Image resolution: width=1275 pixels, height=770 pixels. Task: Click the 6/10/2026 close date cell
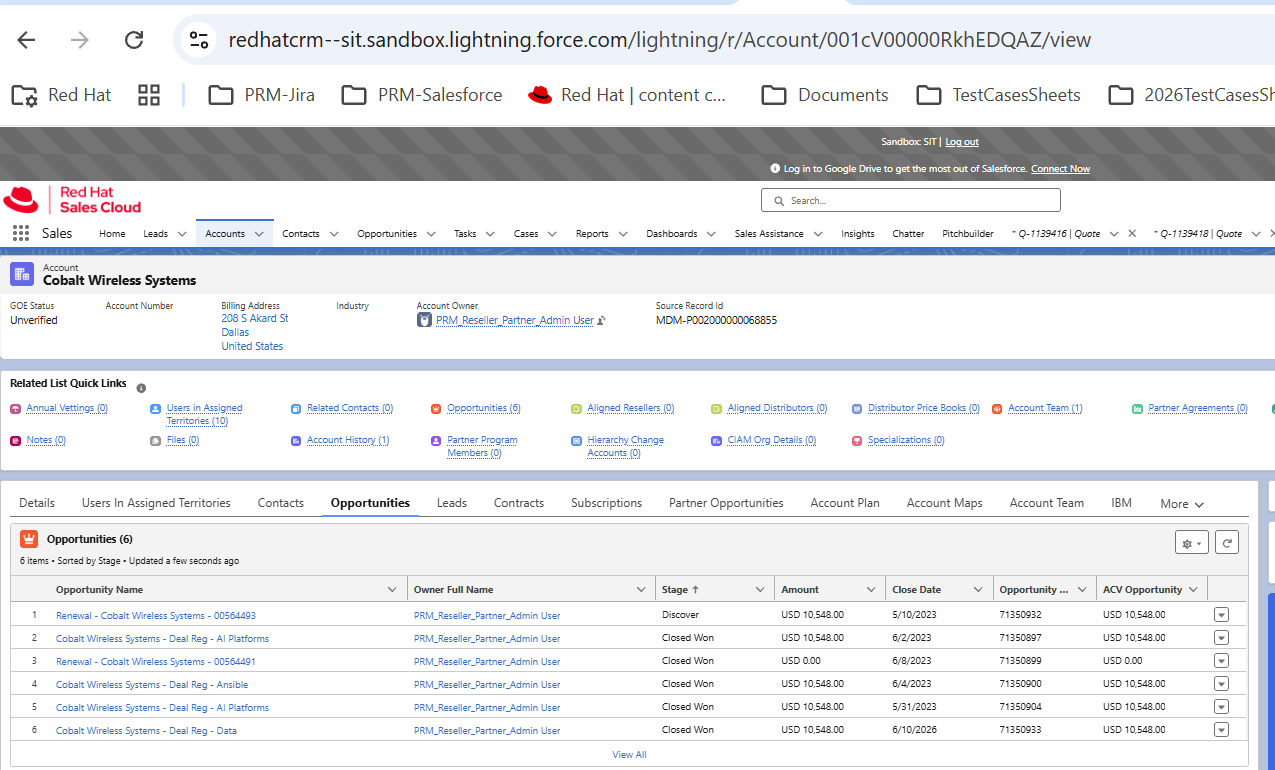point(916,731)
